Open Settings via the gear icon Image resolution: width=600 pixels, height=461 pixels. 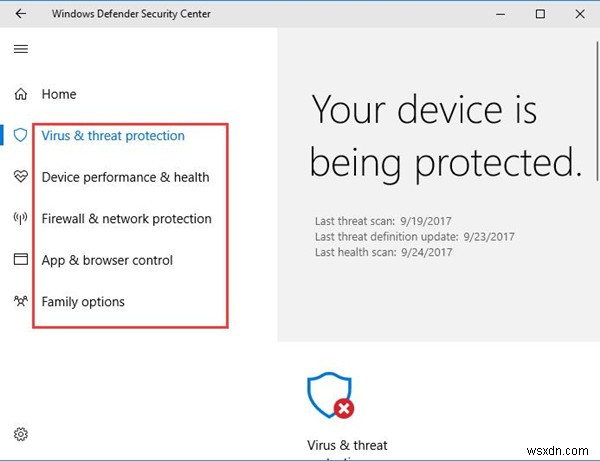pyautogui.click(x=21, y=434)
